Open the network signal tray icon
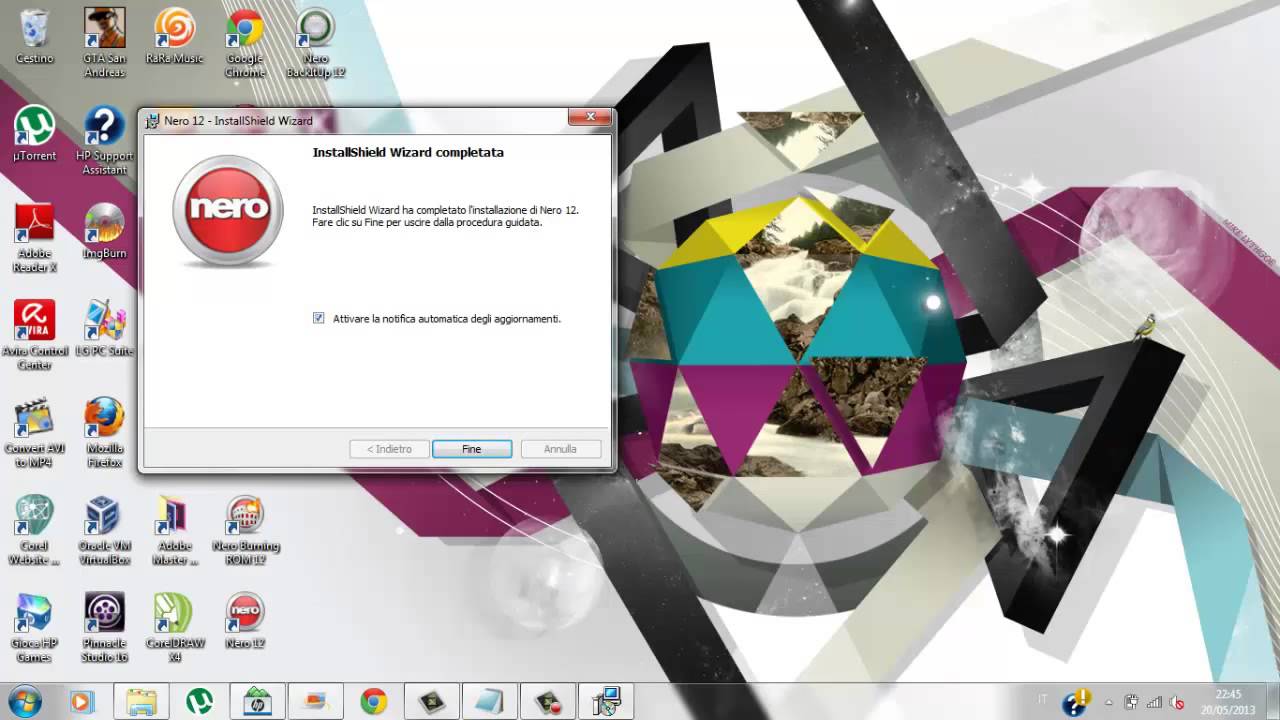 [x=1154, y=702]
